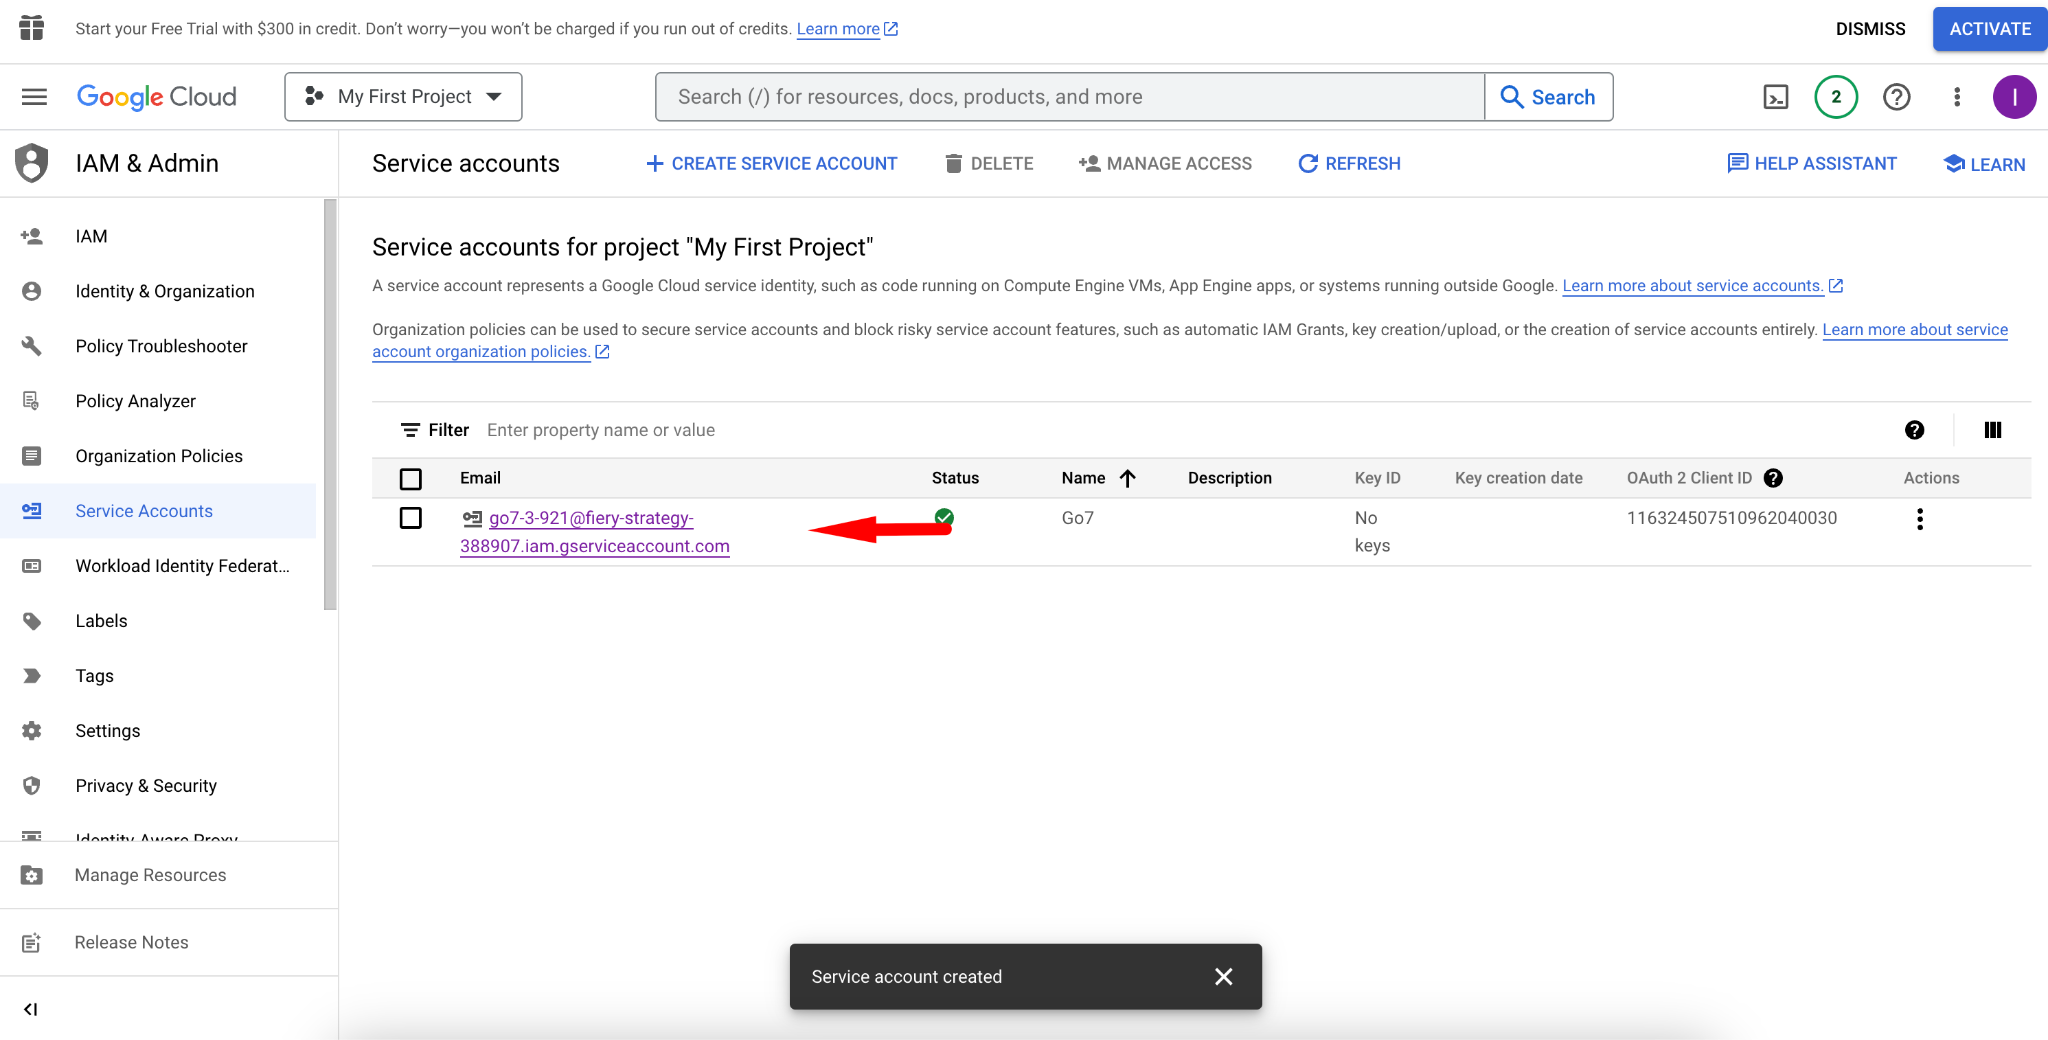Open the navigation hamburger menu
The width and height of the screenshot is (2048, 1040).
(x=33, y=96)
